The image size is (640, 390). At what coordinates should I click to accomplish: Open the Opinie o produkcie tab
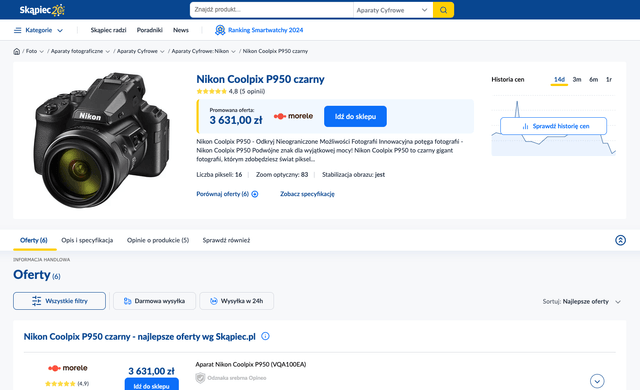tap(158, 240)
